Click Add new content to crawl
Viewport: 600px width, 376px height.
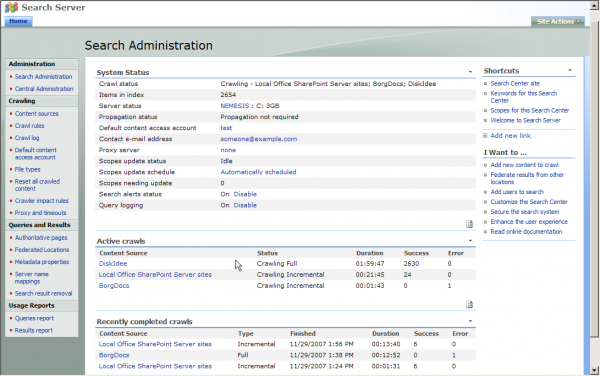(x=524, y=165)
